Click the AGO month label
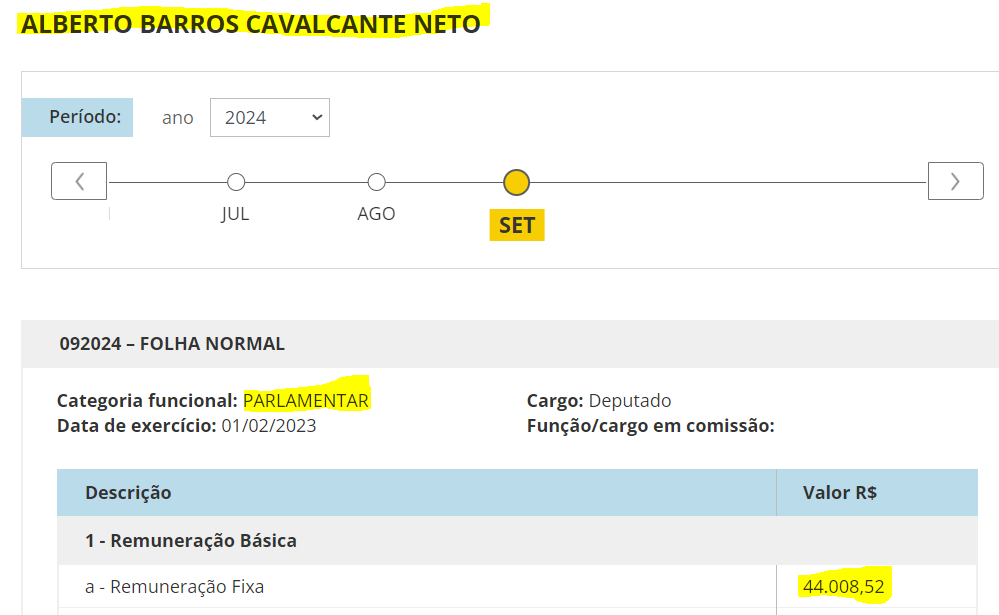This screenshot has height=615, width=999. pos(376,214)
